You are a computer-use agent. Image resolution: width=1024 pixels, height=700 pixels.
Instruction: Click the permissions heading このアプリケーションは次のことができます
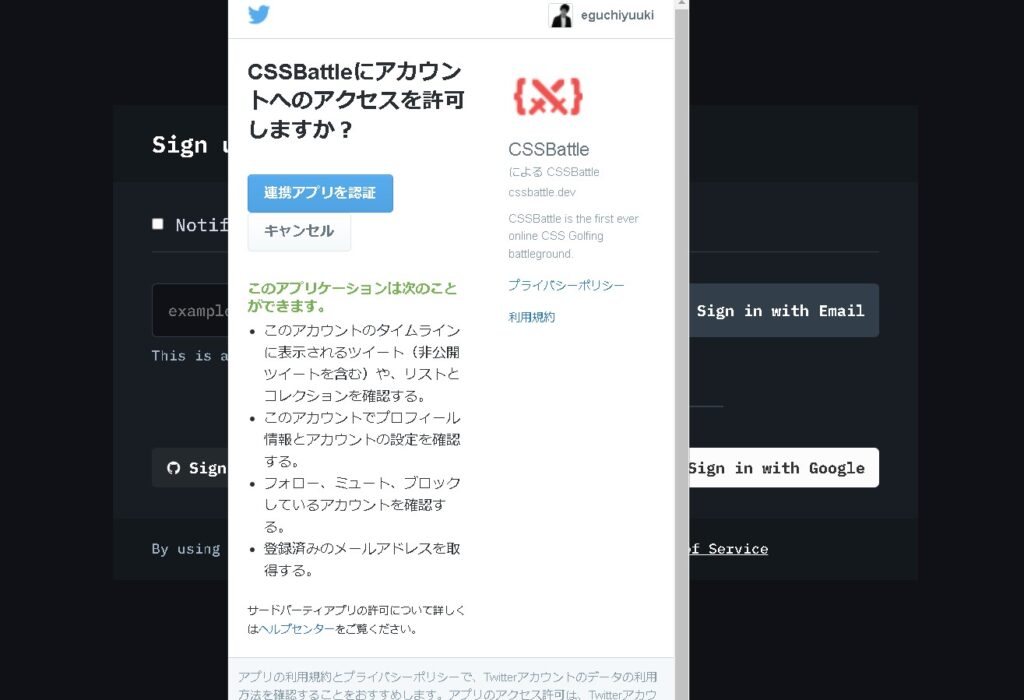click(x=352, y=296)
